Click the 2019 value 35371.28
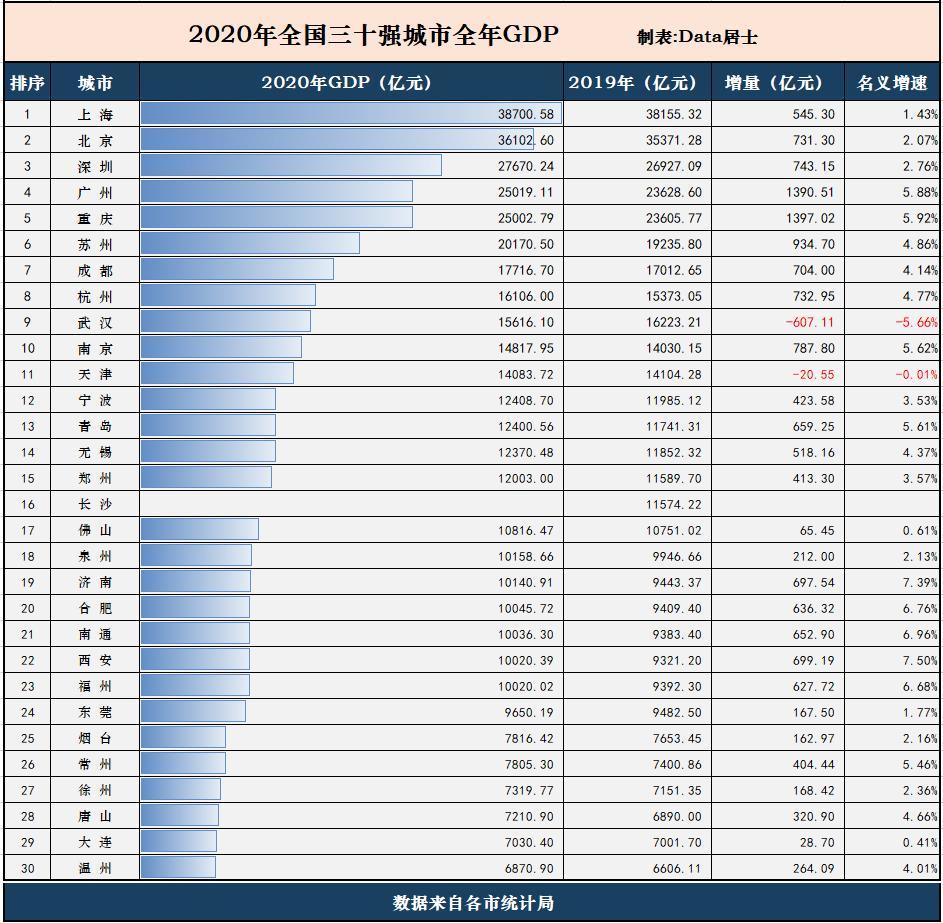This screenshot has width=943, height=923. point(674,140)
